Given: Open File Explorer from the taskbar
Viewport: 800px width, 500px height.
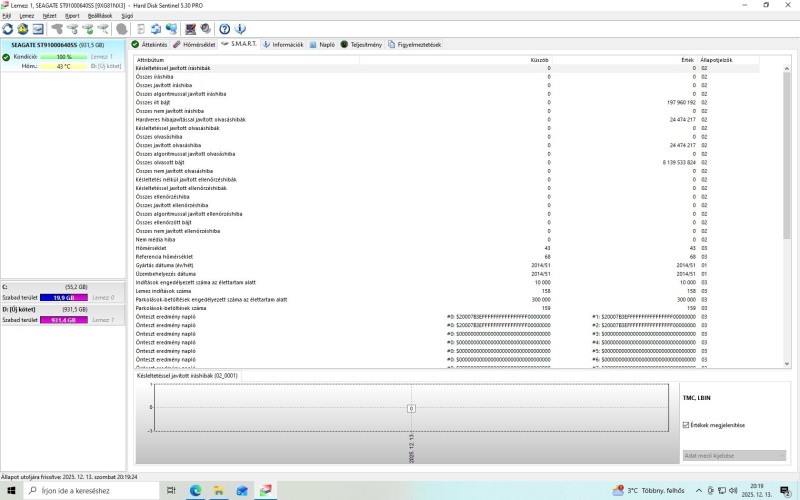Looking at the screenshot, I should click(x=219, y=490).
